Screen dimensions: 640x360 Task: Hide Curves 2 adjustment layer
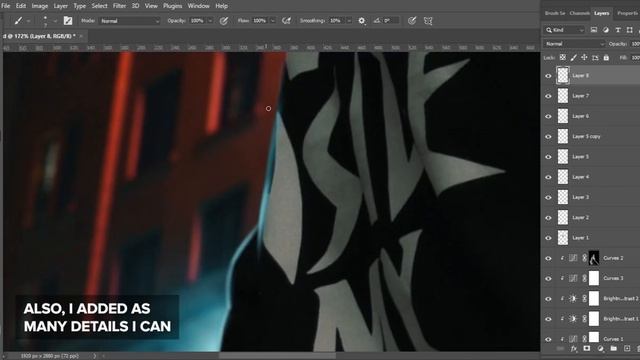point(548,258)
